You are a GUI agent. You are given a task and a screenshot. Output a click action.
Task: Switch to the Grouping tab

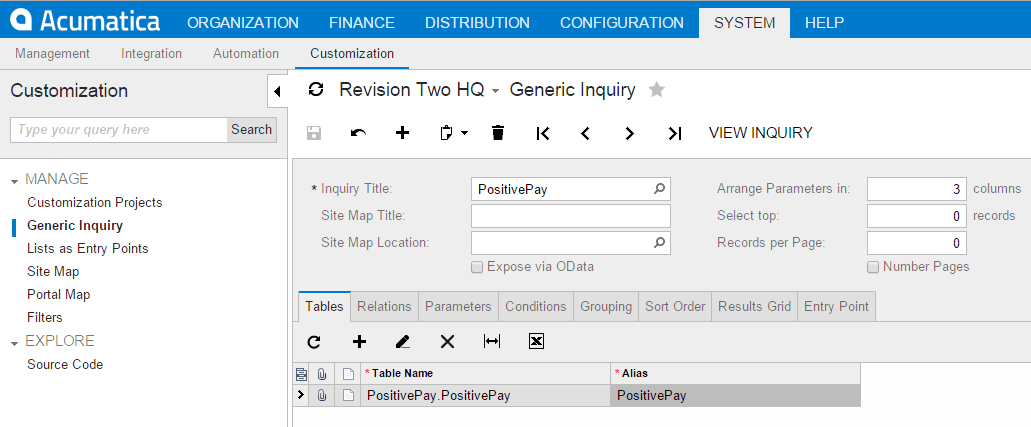pos(606,307)
